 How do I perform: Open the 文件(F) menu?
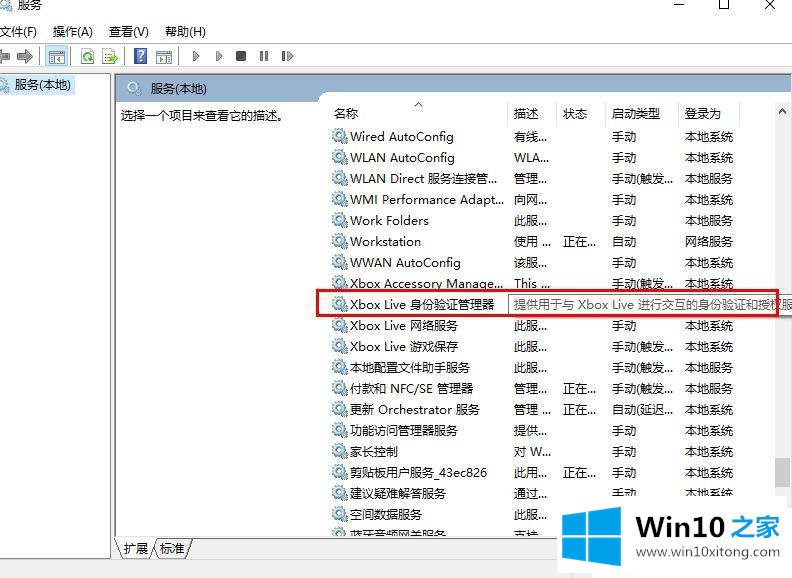tap(18, 32)
